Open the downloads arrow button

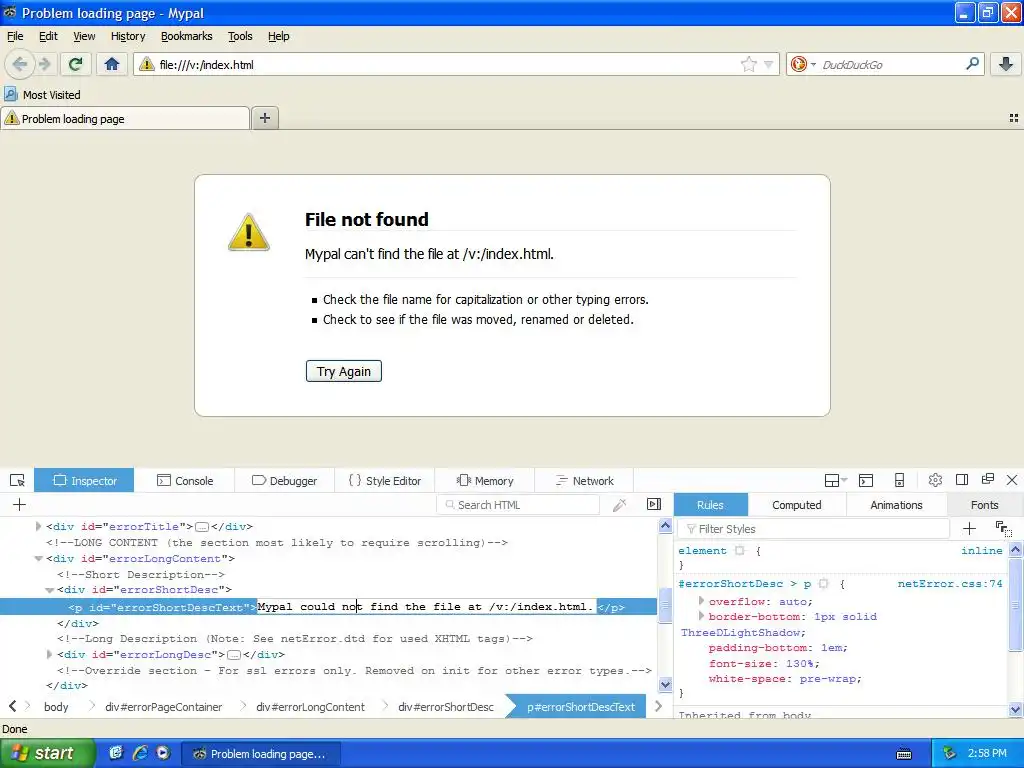coord(1006,64)
